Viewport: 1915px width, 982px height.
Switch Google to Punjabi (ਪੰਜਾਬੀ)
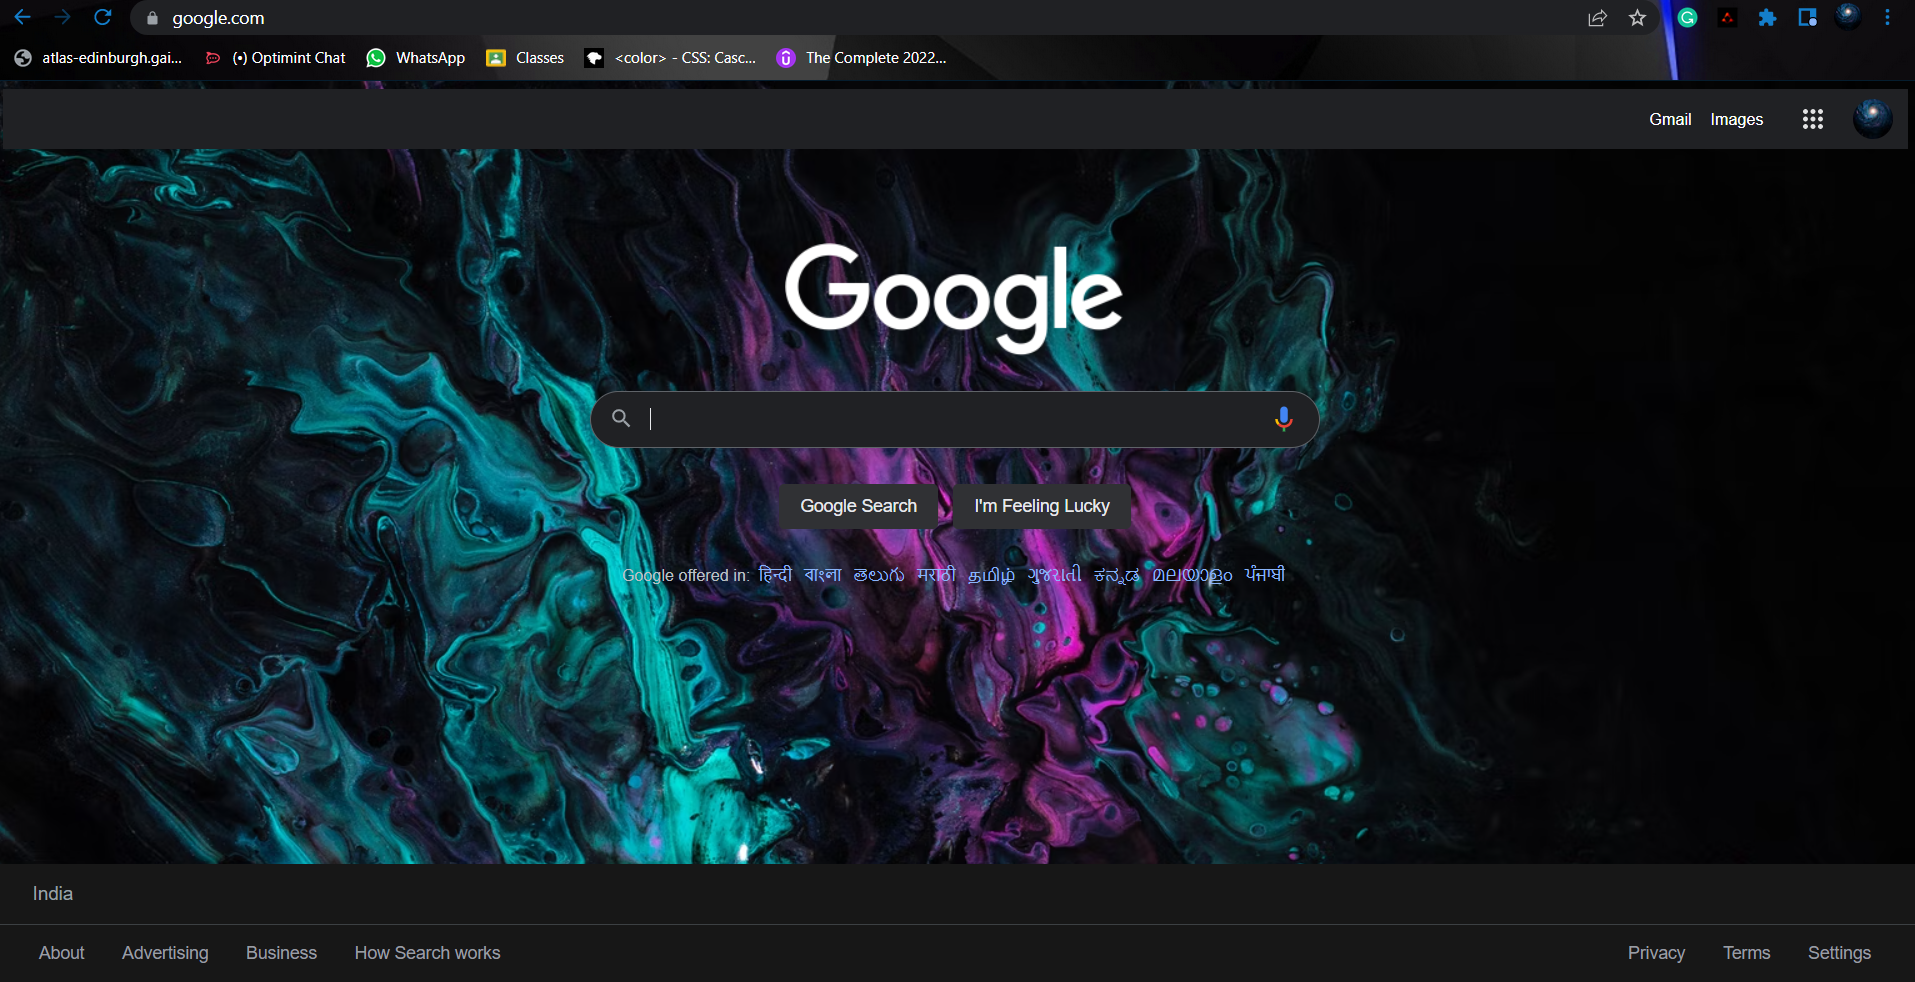[1265, 574]
